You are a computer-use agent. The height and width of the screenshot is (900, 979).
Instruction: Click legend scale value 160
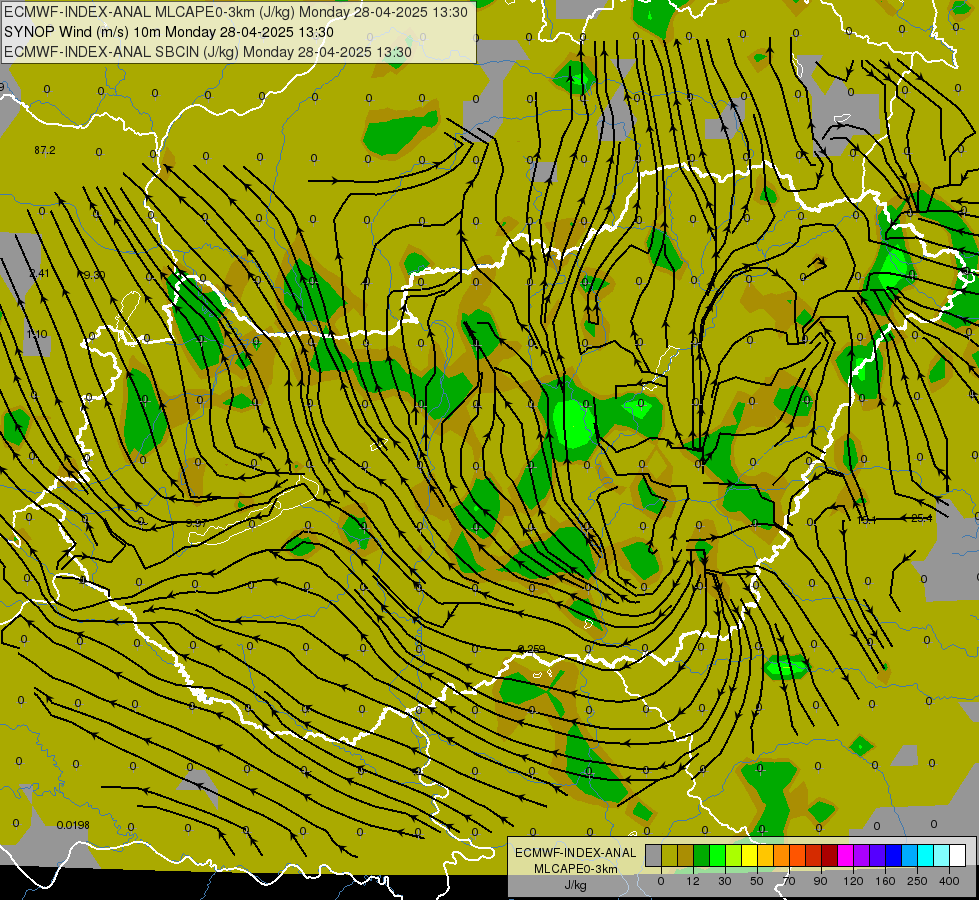coord(885,881)
